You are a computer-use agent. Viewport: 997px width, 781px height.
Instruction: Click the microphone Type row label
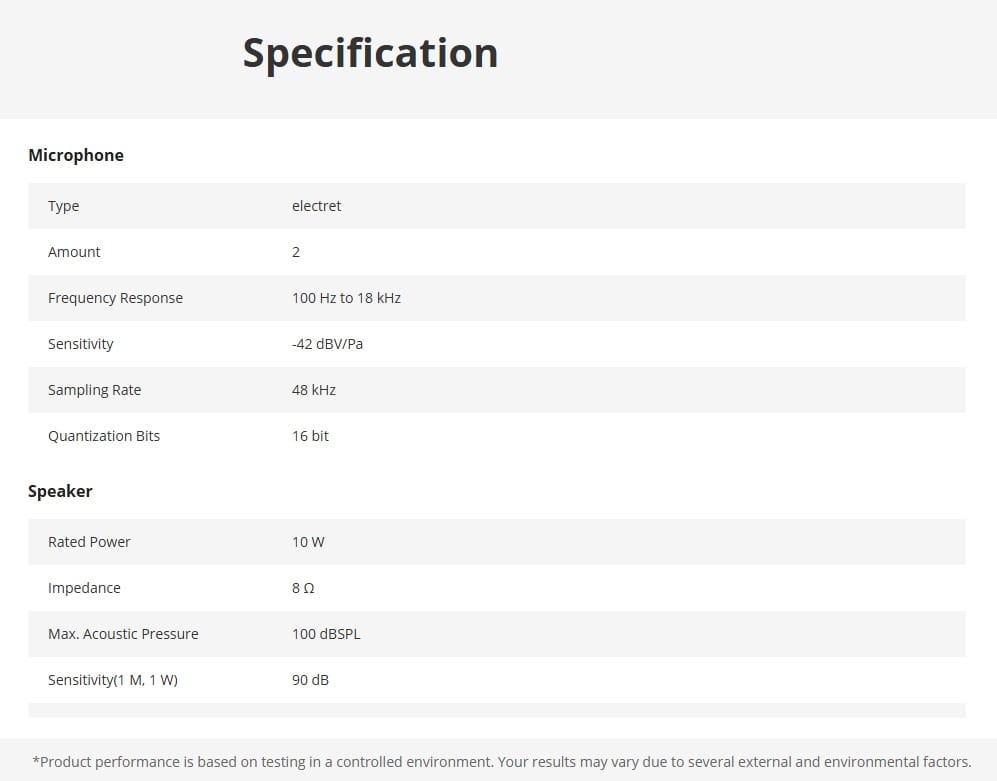coord(64,206)
